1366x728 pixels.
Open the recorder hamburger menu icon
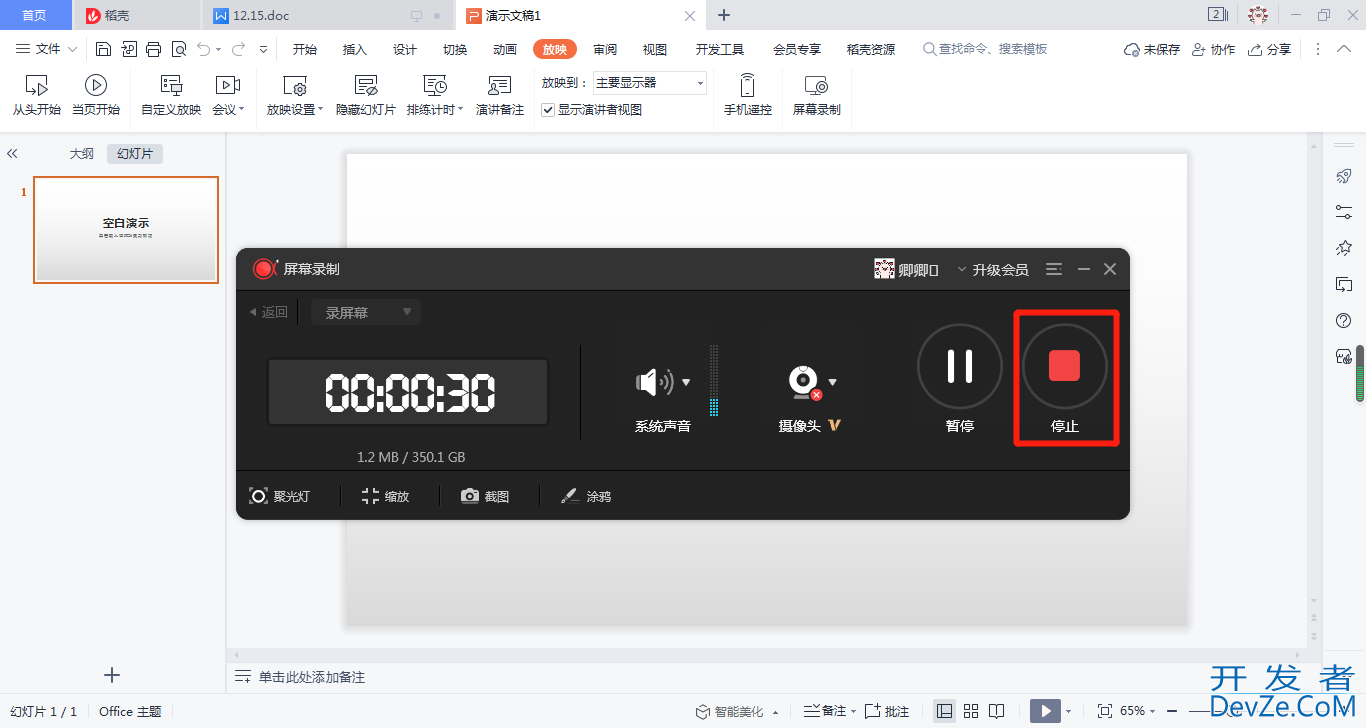(1054, 269)
